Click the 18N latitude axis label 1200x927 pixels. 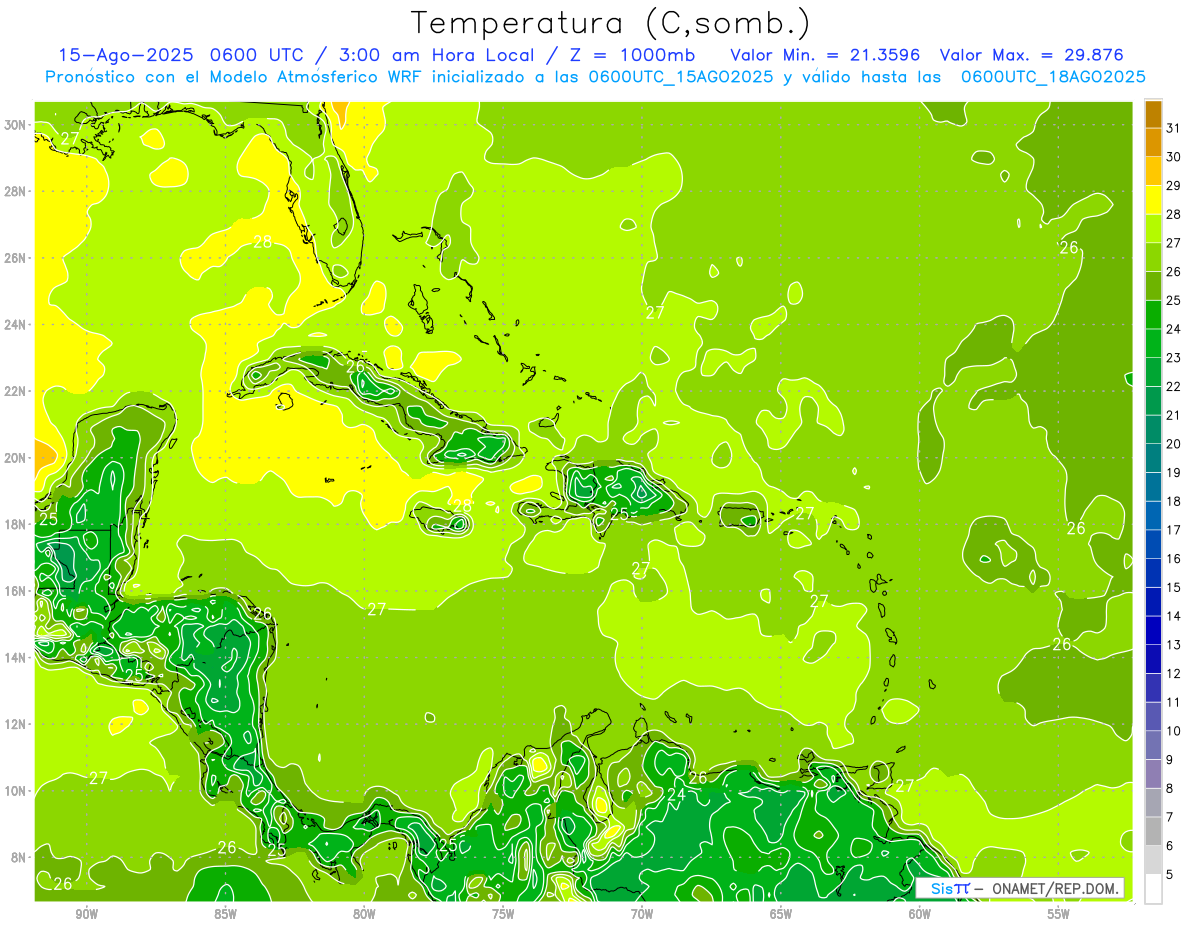click(14, 524)
